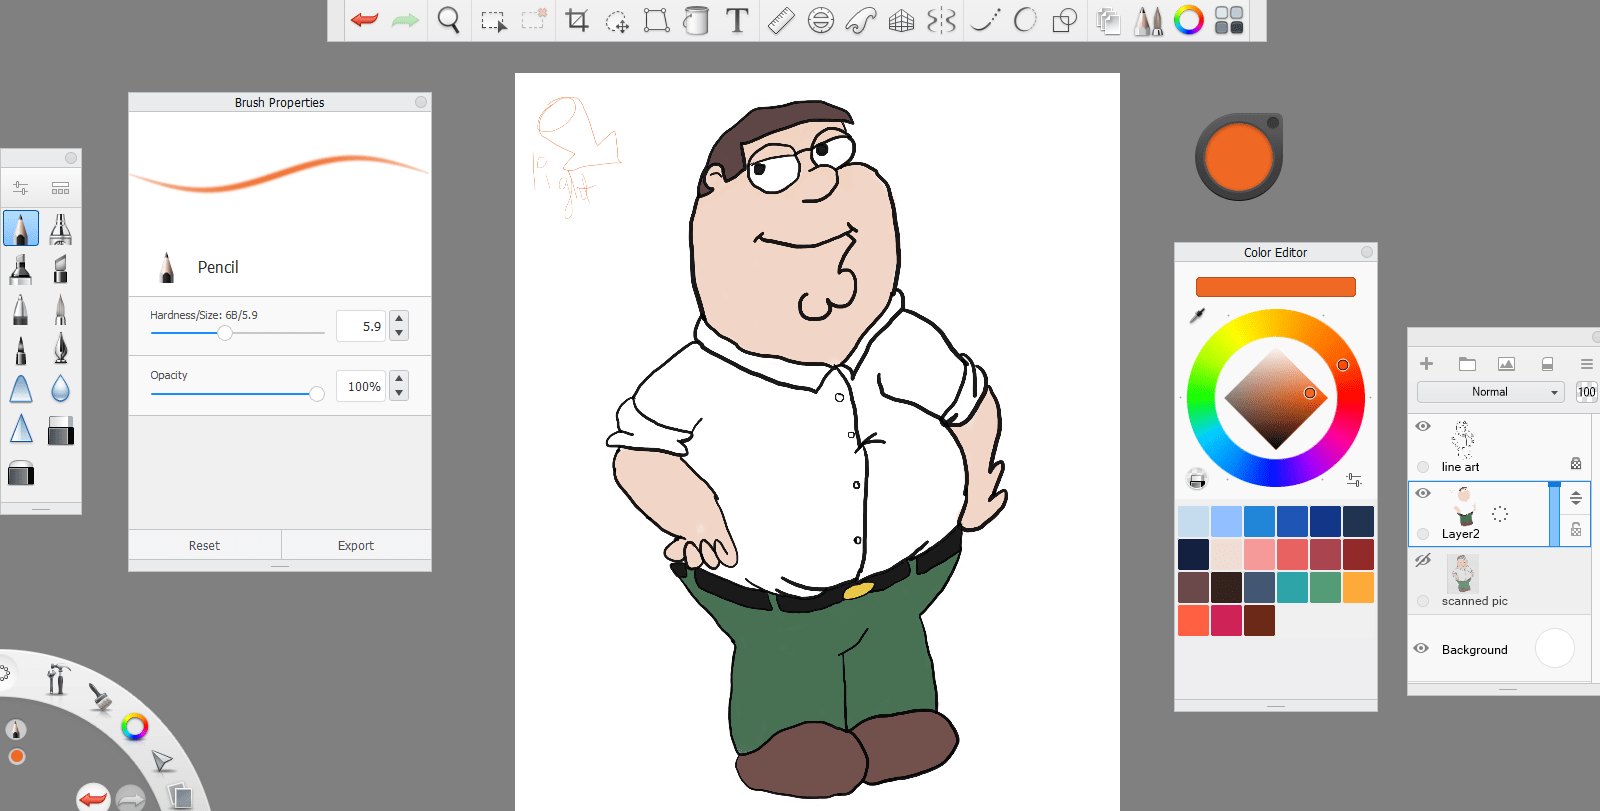Hide the line art layer
This screenshot has height=811, width=1600.
coord(1423,426)
